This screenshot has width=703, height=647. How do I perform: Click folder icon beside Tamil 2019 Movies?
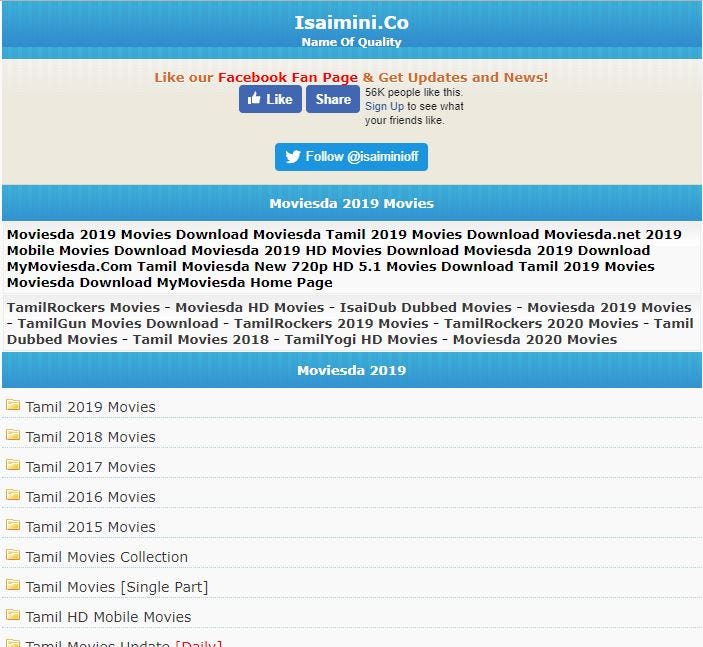pyautogui.click(x=13, y=405)
